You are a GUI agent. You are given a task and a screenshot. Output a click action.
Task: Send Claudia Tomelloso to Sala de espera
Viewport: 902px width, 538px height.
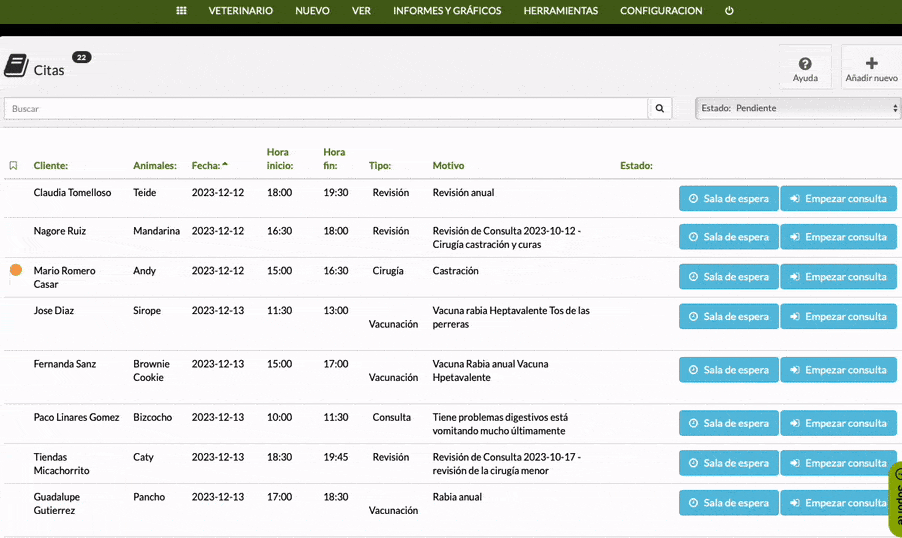coord(728,198)
